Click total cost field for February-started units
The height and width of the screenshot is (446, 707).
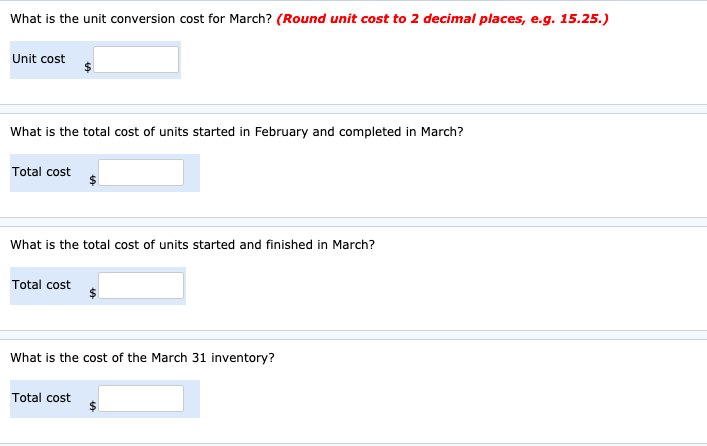pos(141,173)
